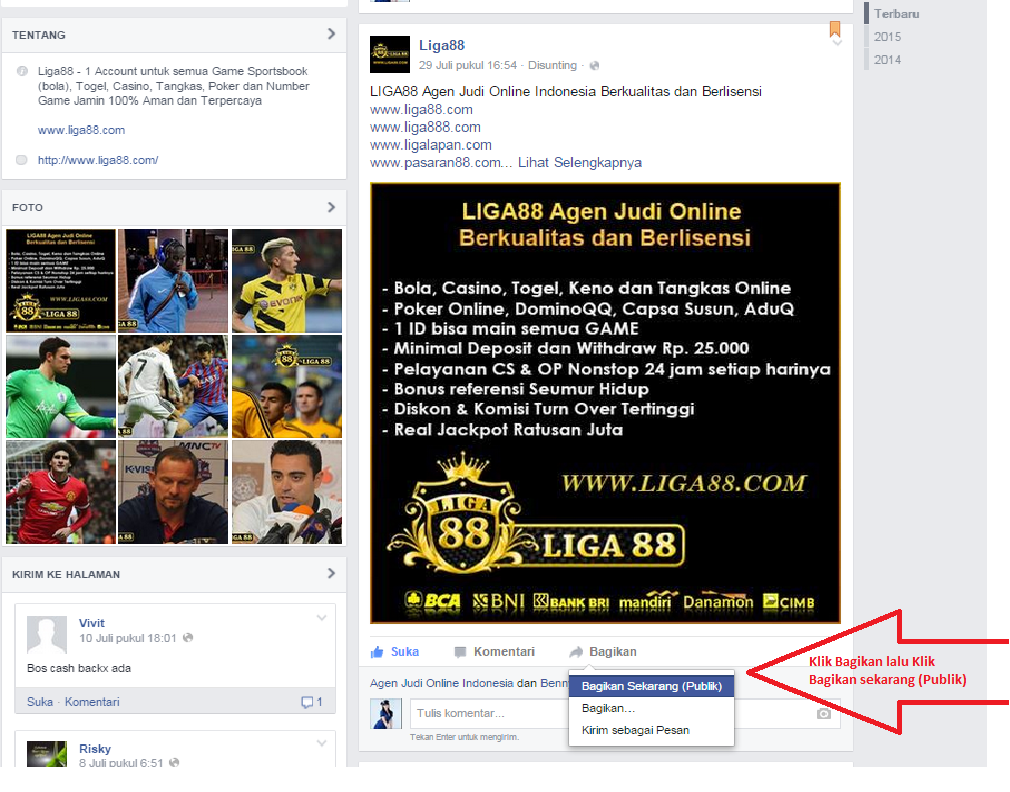
Task: Click Risky's profile avatar
Action: (47, 754)
